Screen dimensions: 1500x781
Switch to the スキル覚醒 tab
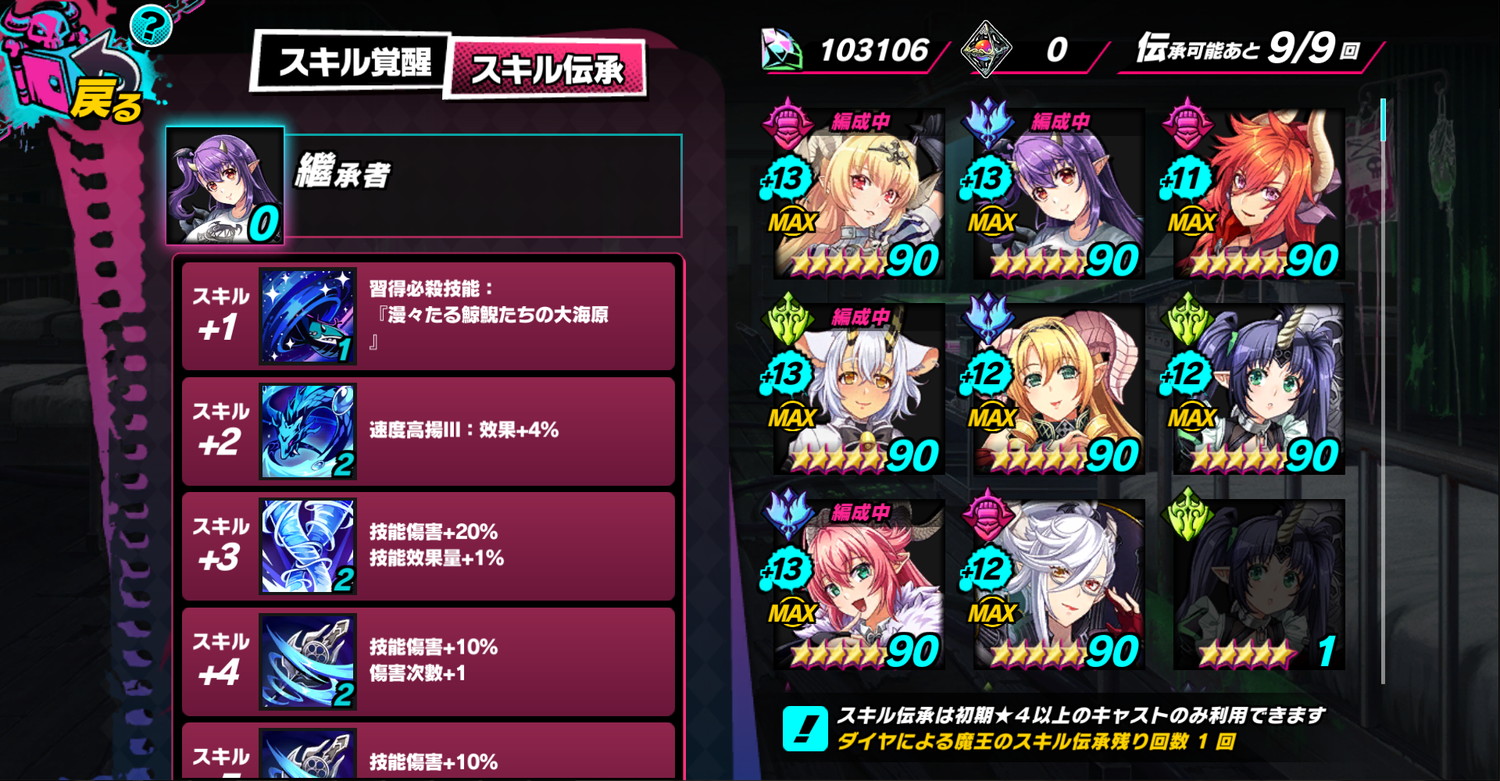(x=352, y=62)
